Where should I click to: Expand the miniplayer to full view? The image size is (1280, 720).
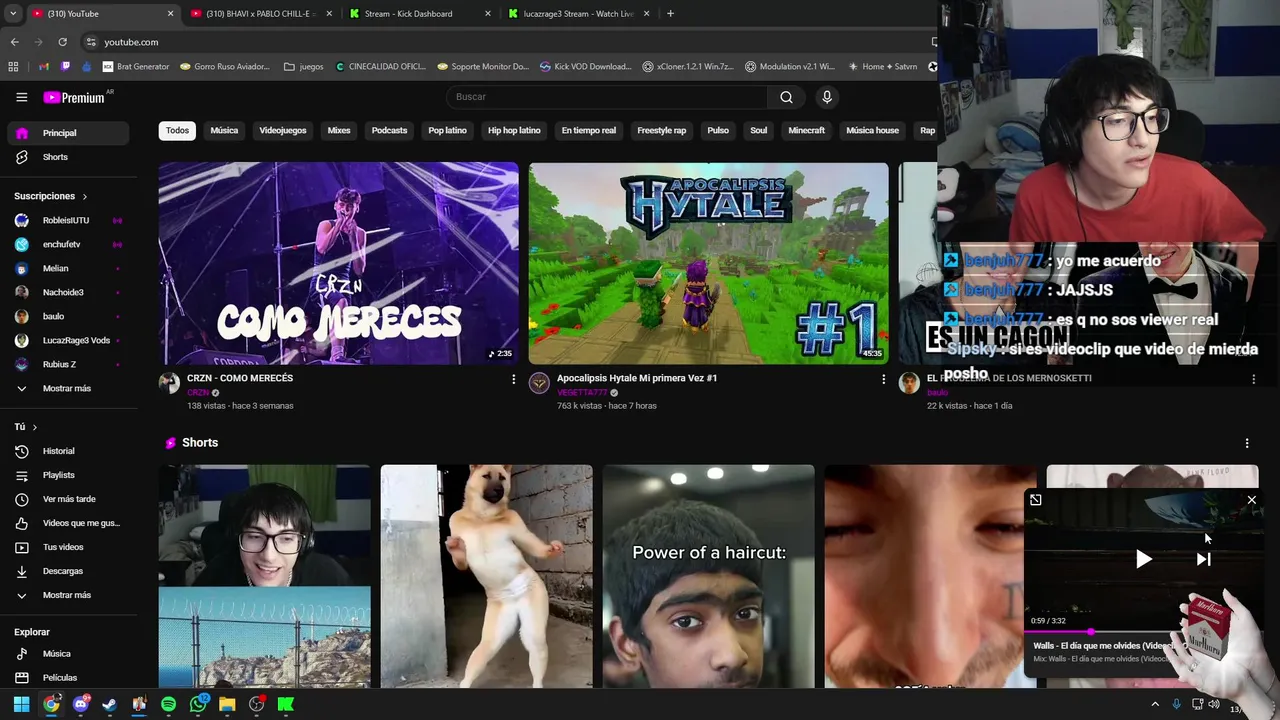click(x=1035, y=500)
